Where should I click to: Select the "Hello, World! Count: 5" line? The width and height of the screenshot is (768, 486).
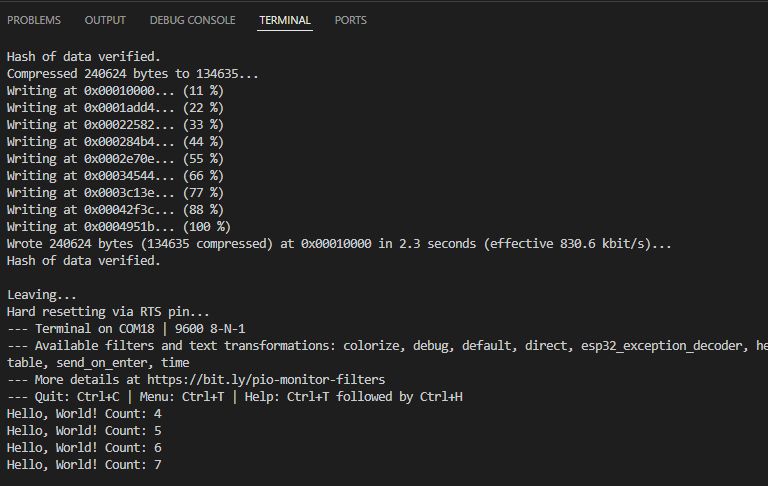click(84, 431)
